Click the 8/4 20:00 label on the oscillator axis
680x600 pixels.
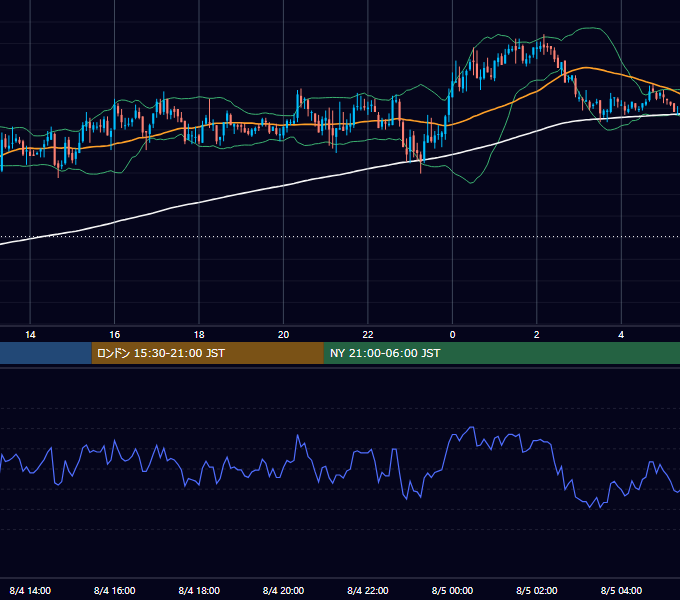[283, 590]
